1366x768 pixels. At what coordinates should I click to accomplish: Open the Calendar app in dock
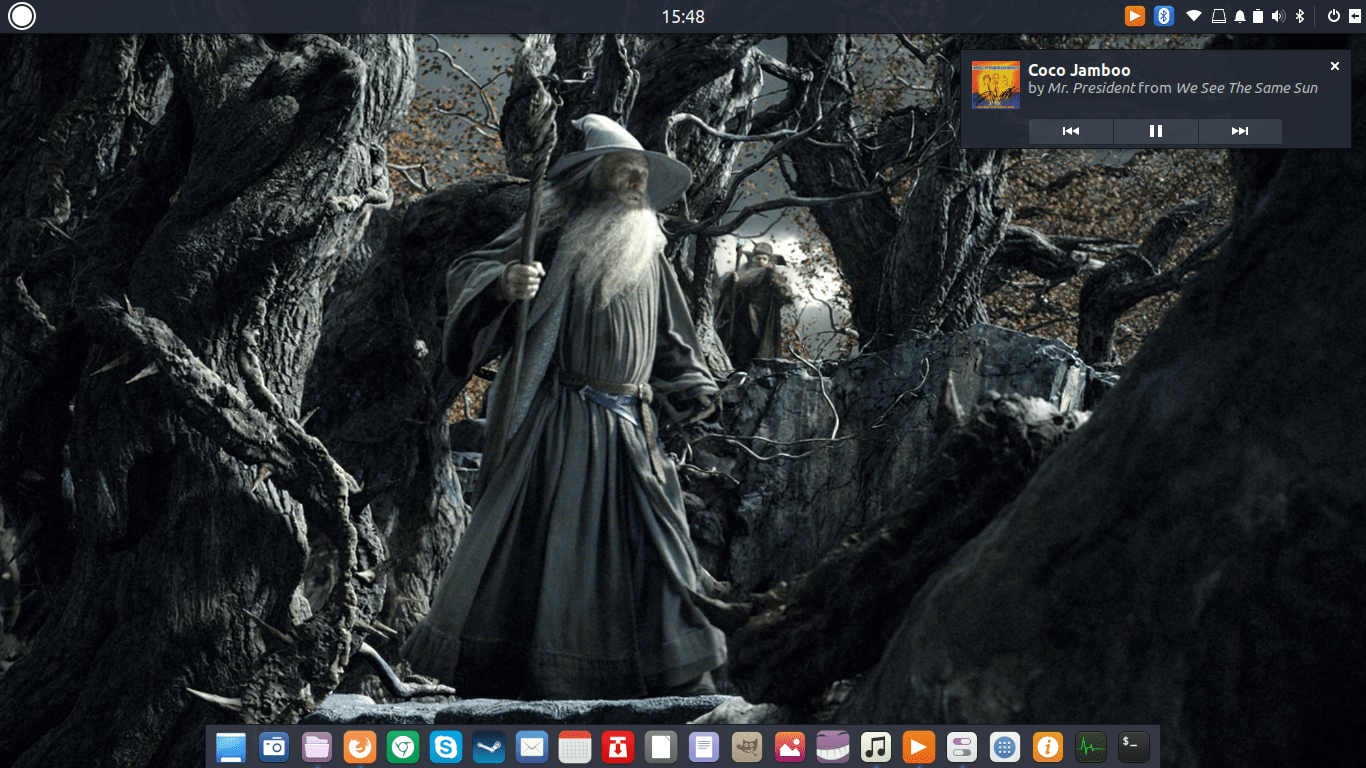pos(575,747)
